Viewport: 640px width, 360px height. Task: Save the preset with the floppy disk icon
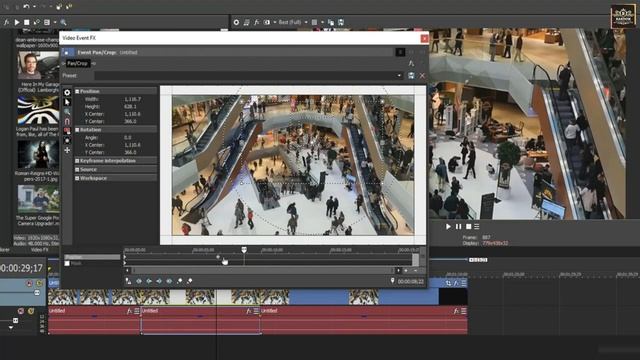(x=411, y=76)
